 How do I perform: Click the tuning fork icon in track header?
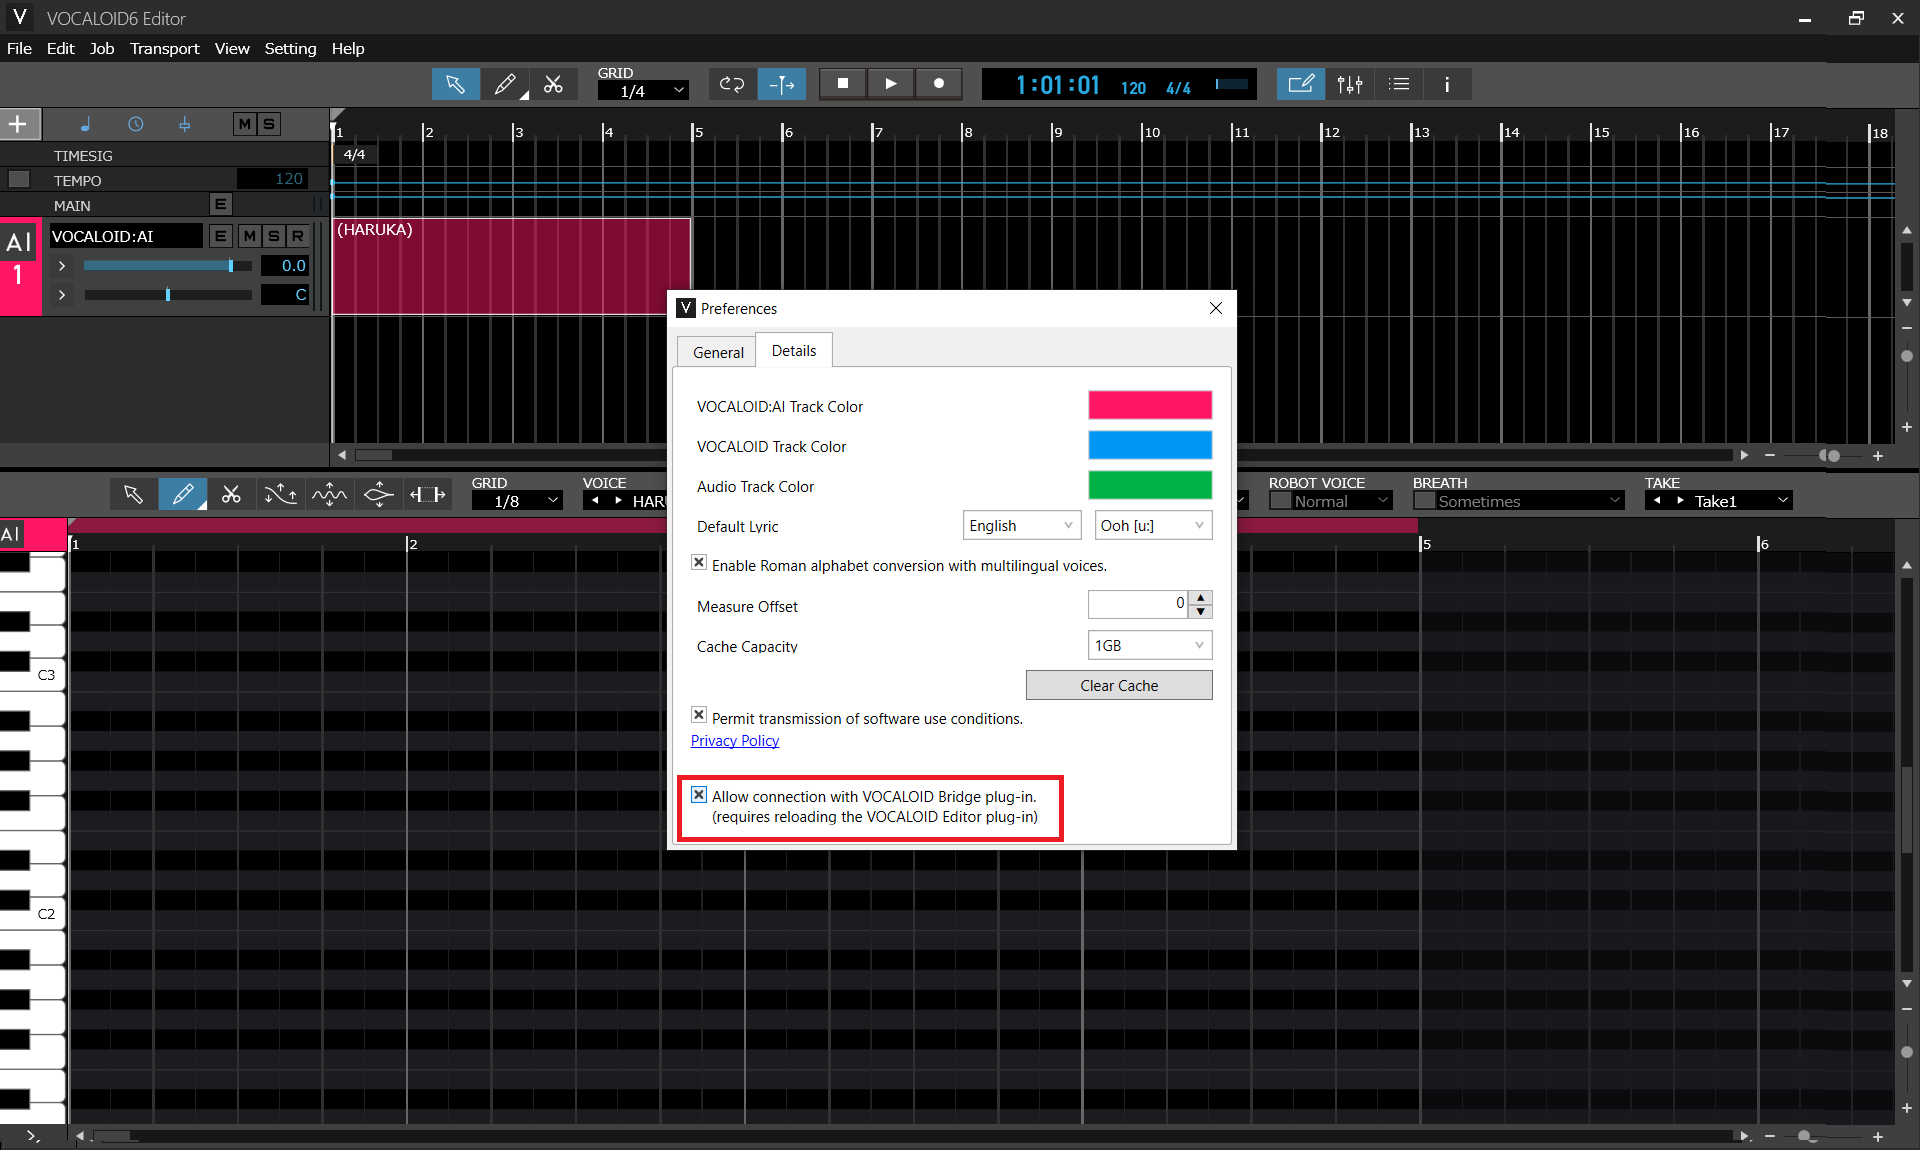click(x=185, y=124)
